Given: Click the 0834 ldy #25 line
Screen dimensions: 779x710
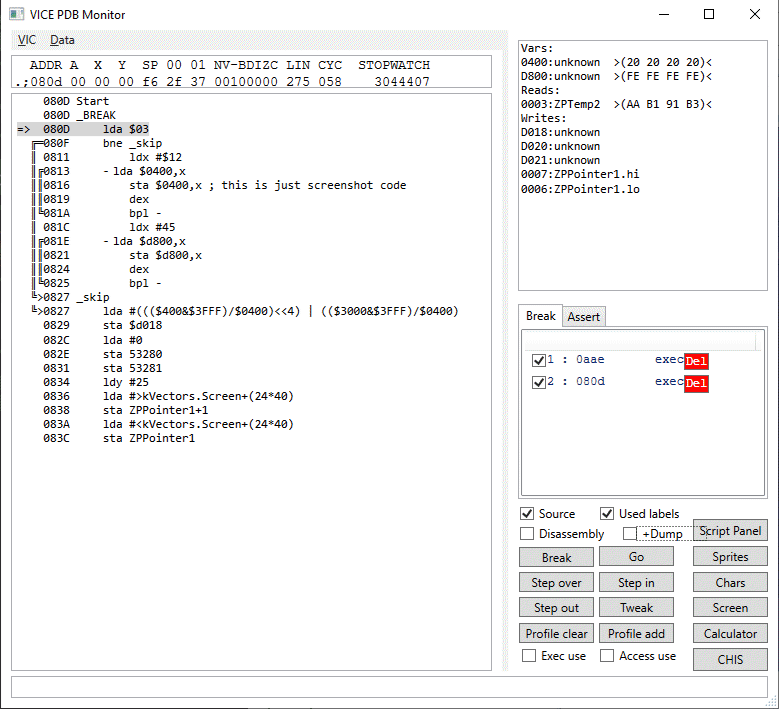Looking at the screenshot, I should tap(95, 382).
